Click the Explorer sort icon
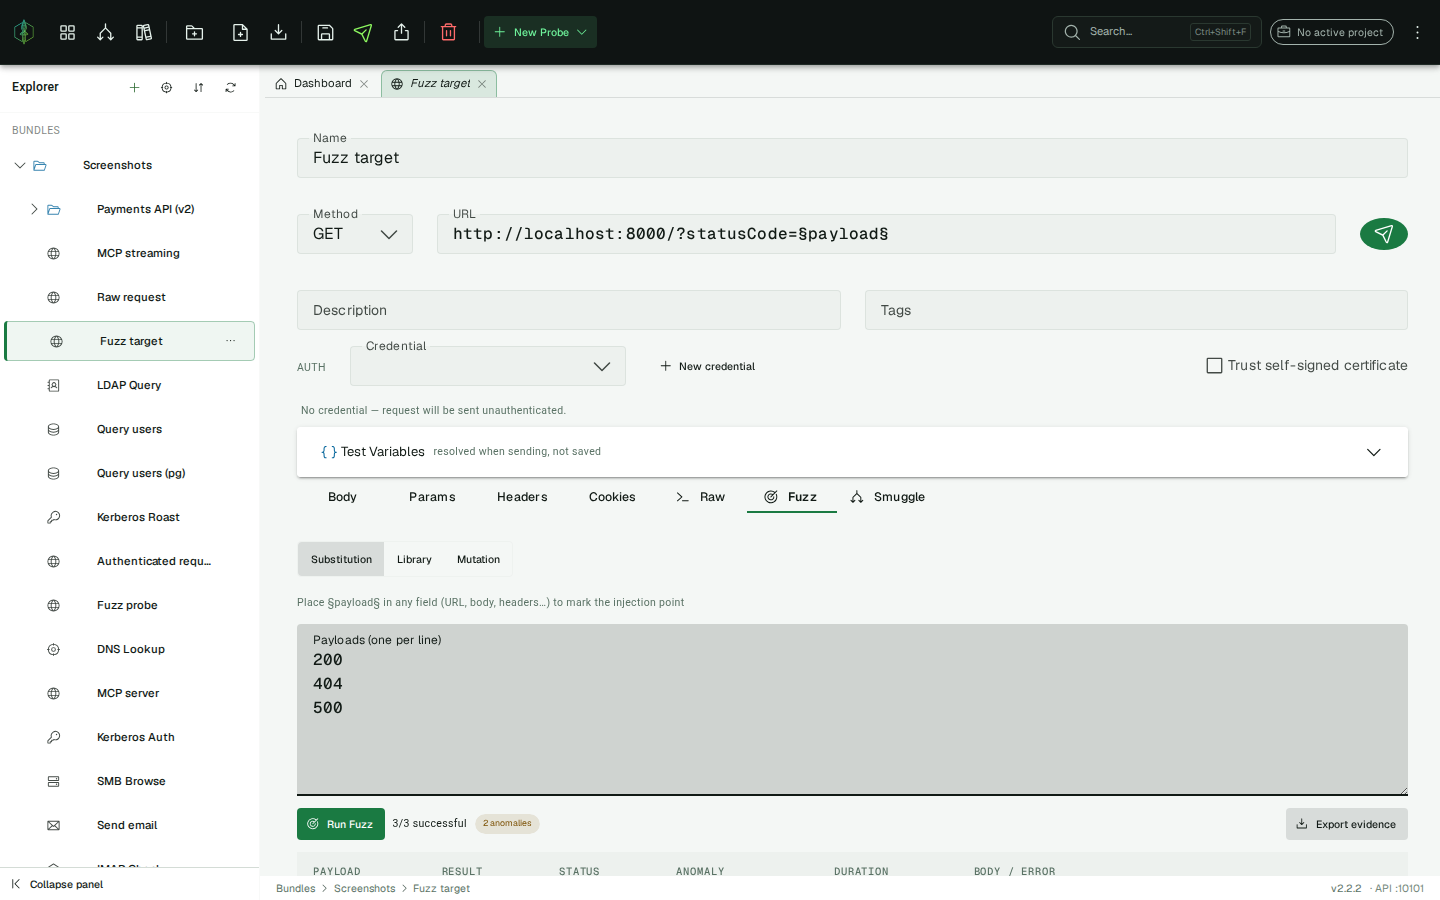Screen dimensions: 1440x900 coord(198,87)
